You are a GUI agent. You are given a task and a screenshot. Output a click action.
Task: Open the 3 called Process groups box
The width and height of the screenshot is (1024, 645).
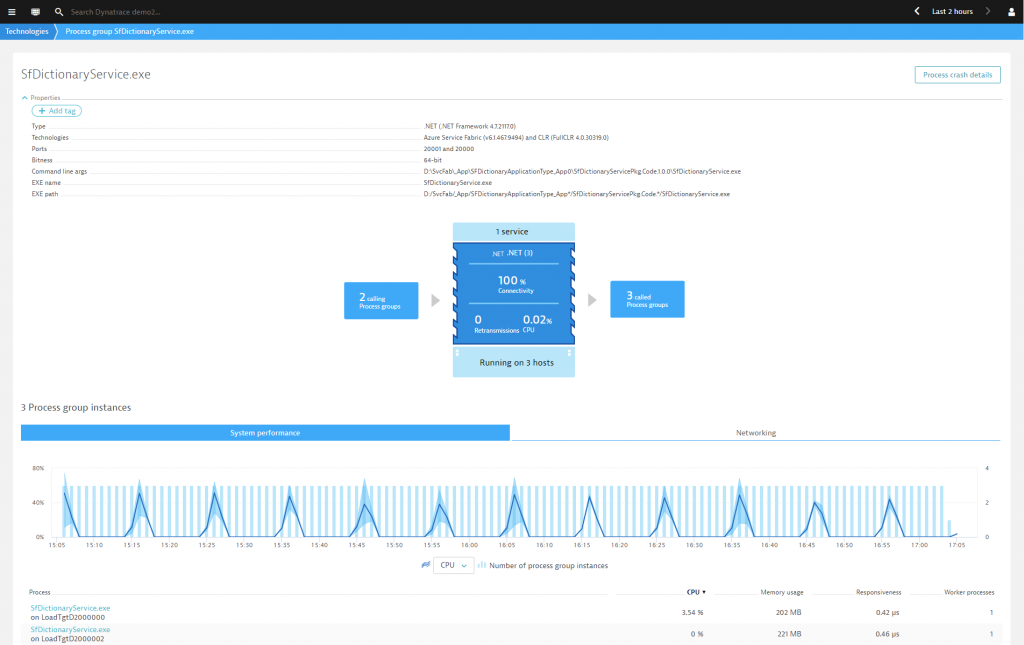coord(647,299)
